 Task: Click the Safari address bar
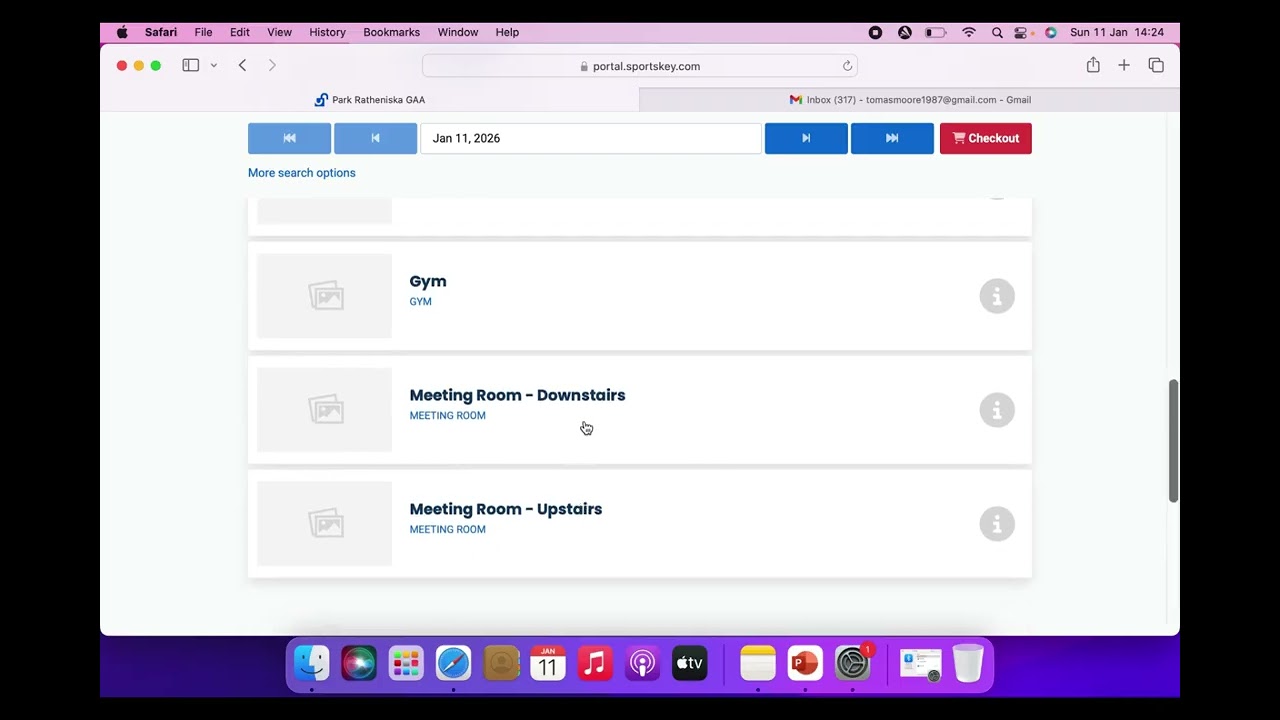pos(640,66)
